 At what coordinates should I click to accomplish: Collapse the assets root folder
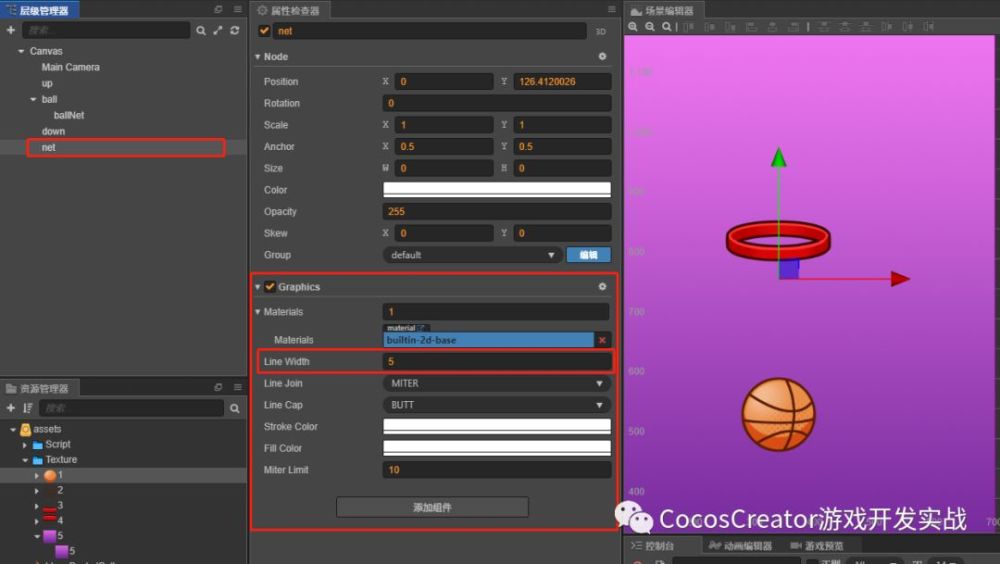[13, 429]
